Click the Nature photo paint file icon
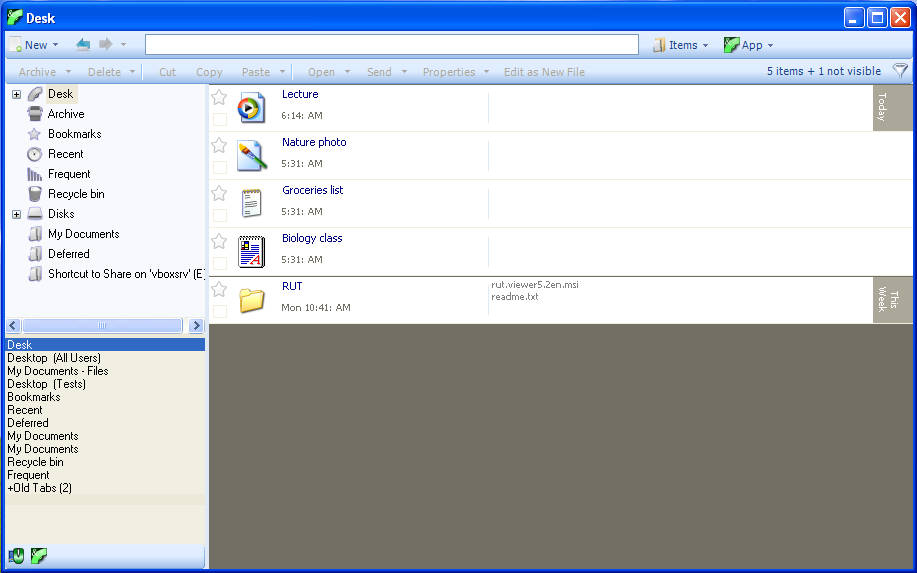 pyautogui.click(x=251, y=156)
